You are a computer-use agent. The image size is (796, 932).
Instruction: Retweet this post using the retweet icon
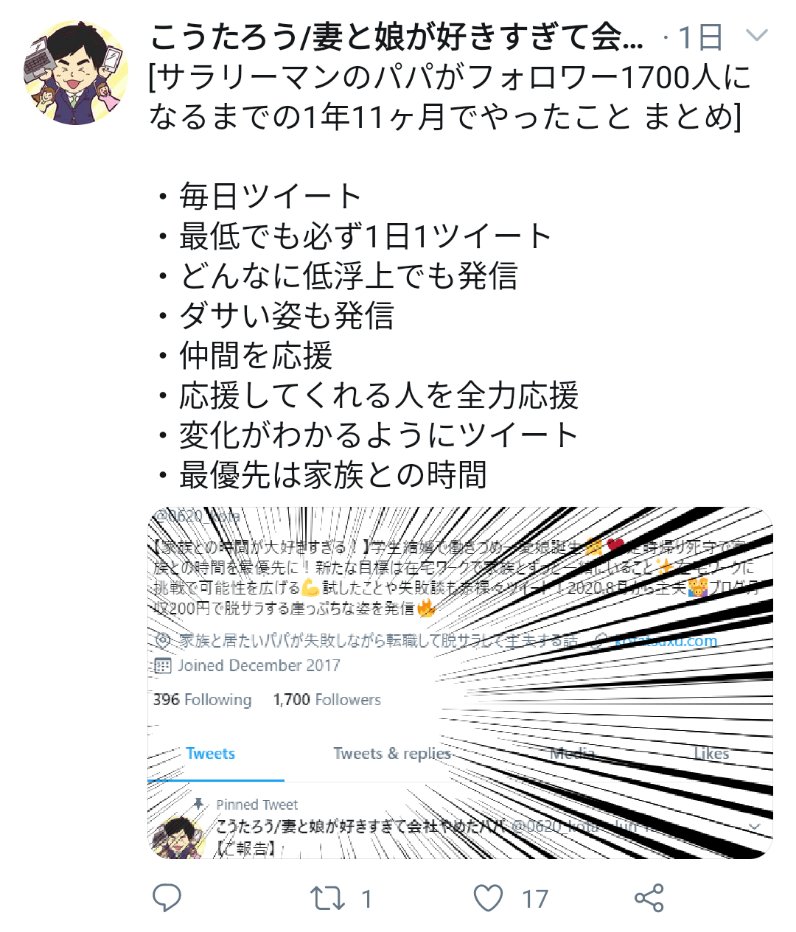[x=327, y=898]
